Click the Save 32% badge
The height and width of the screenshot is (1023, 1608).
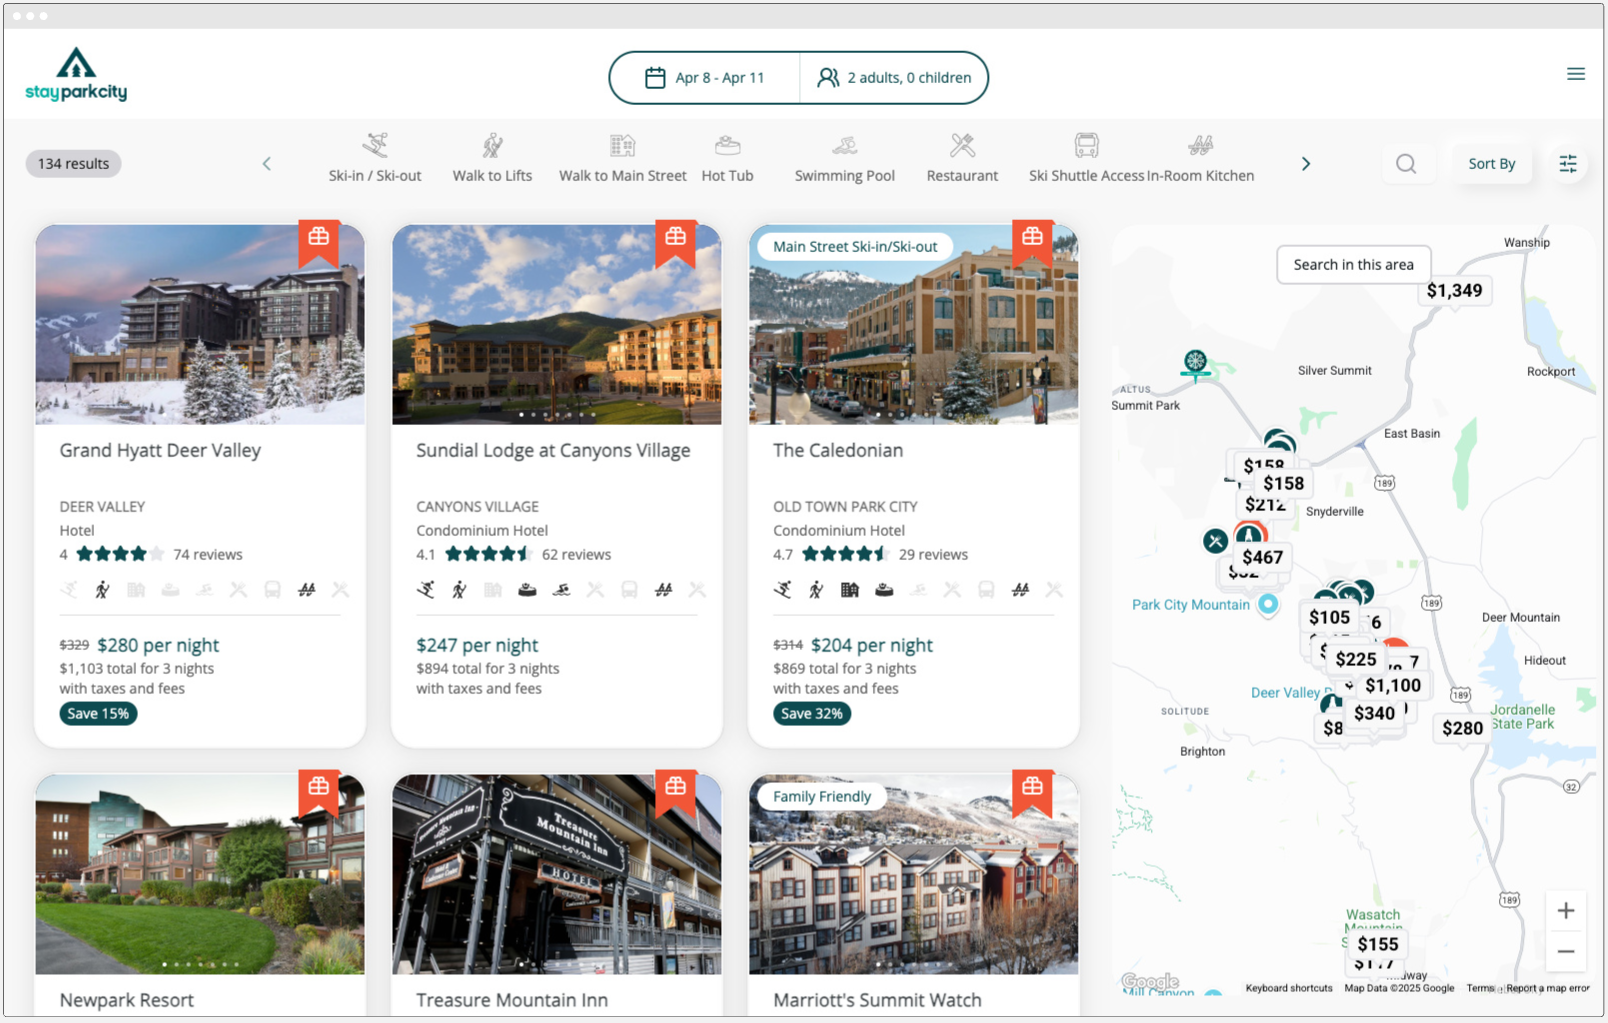tap(812, 714)
